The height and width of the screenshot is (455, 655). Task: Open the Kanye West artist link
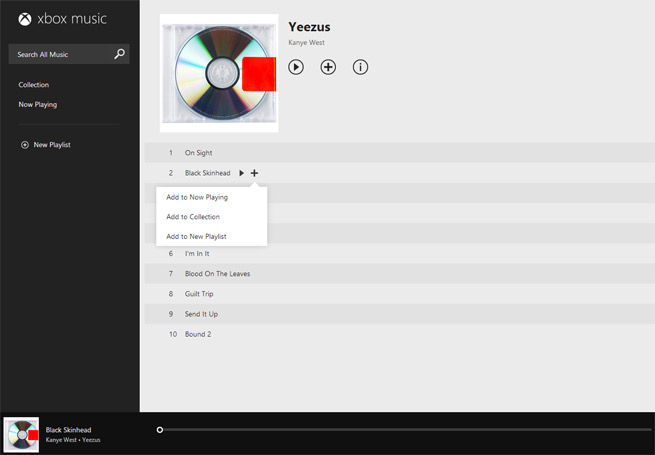point(306,43)
